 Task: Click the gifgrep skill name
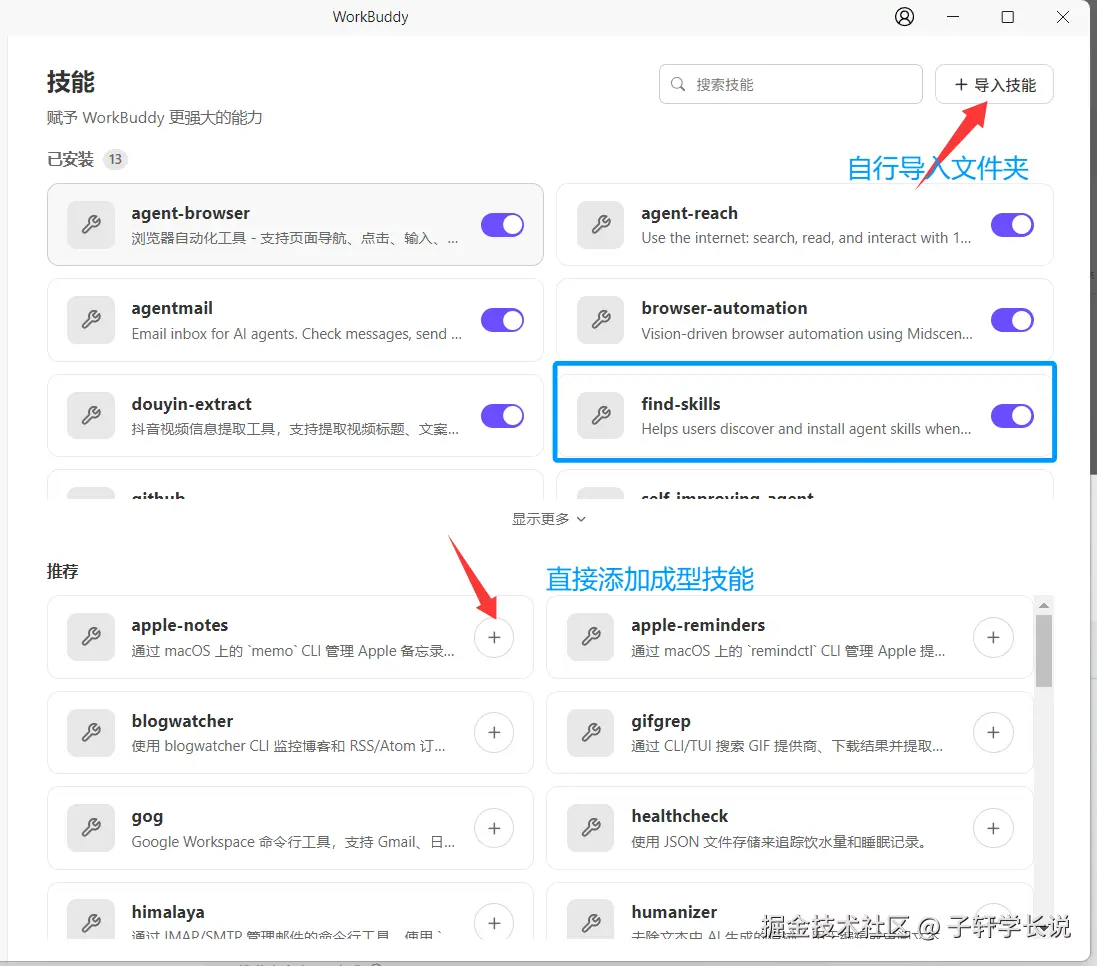[660, 721]
